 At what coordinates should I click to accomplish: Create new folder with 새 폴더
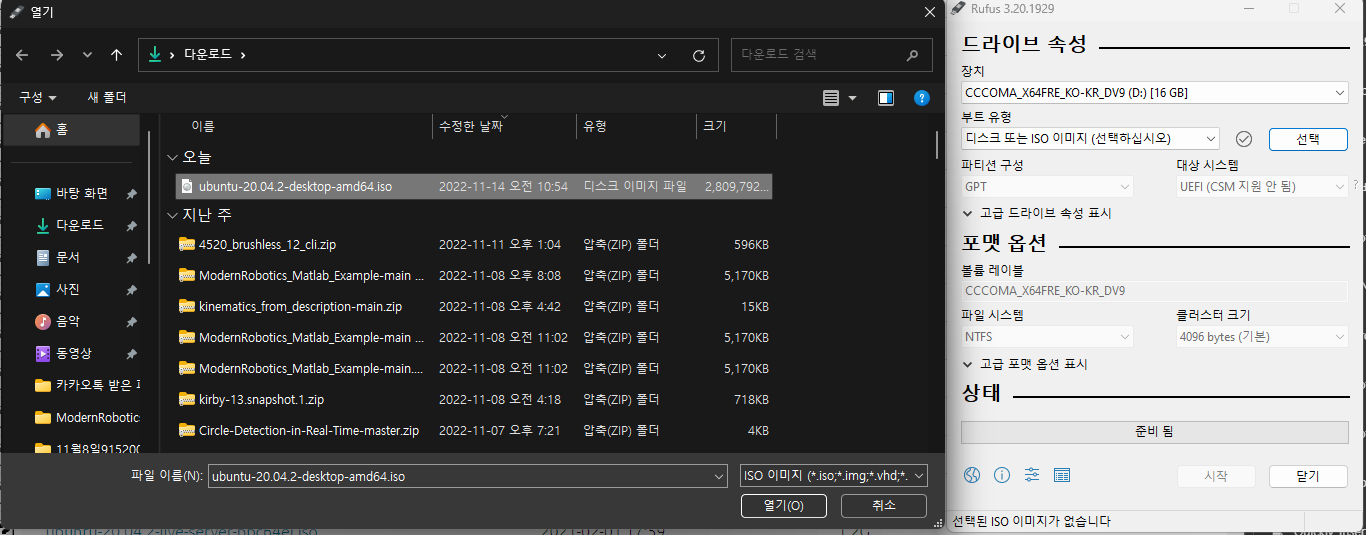107,97
